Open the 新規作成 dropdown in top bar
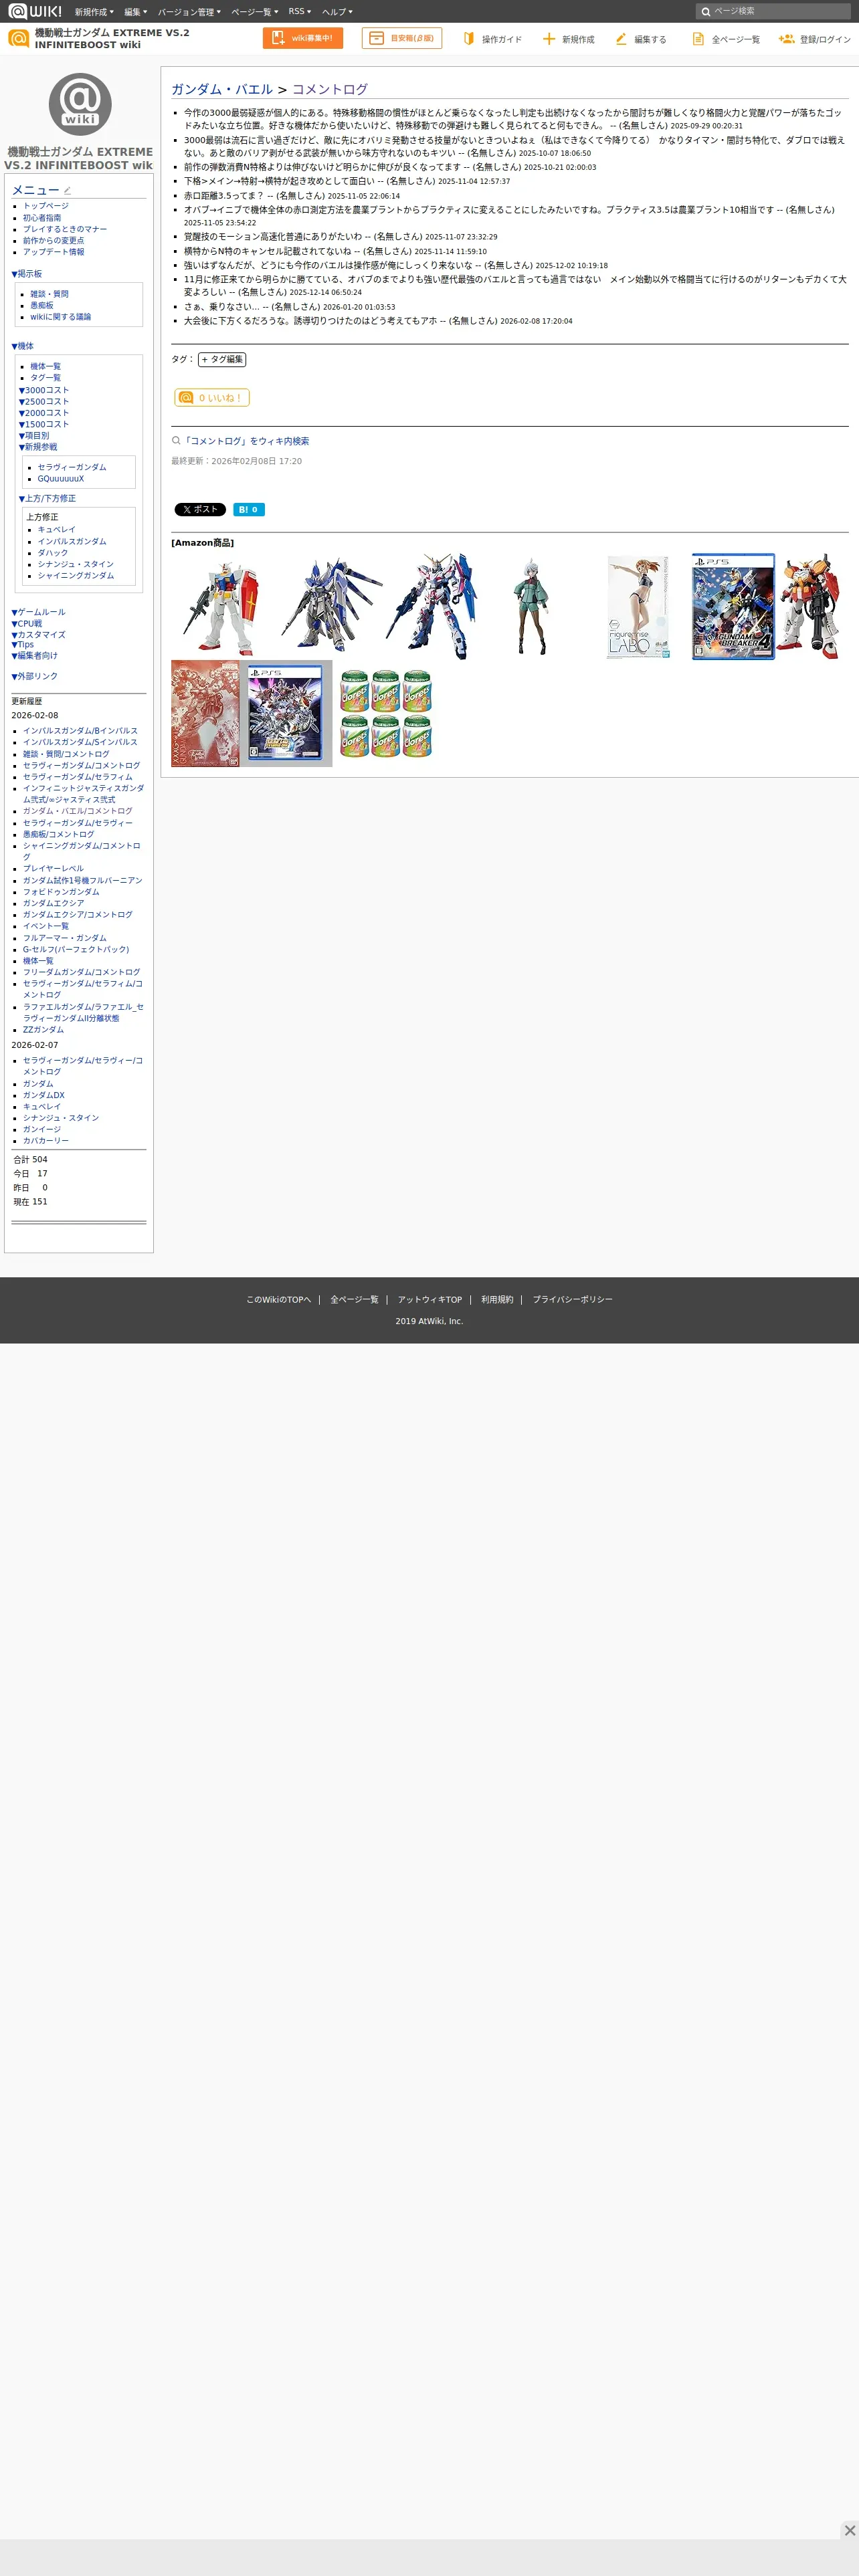Screen dimensions: 859x2576 (94, 11)
